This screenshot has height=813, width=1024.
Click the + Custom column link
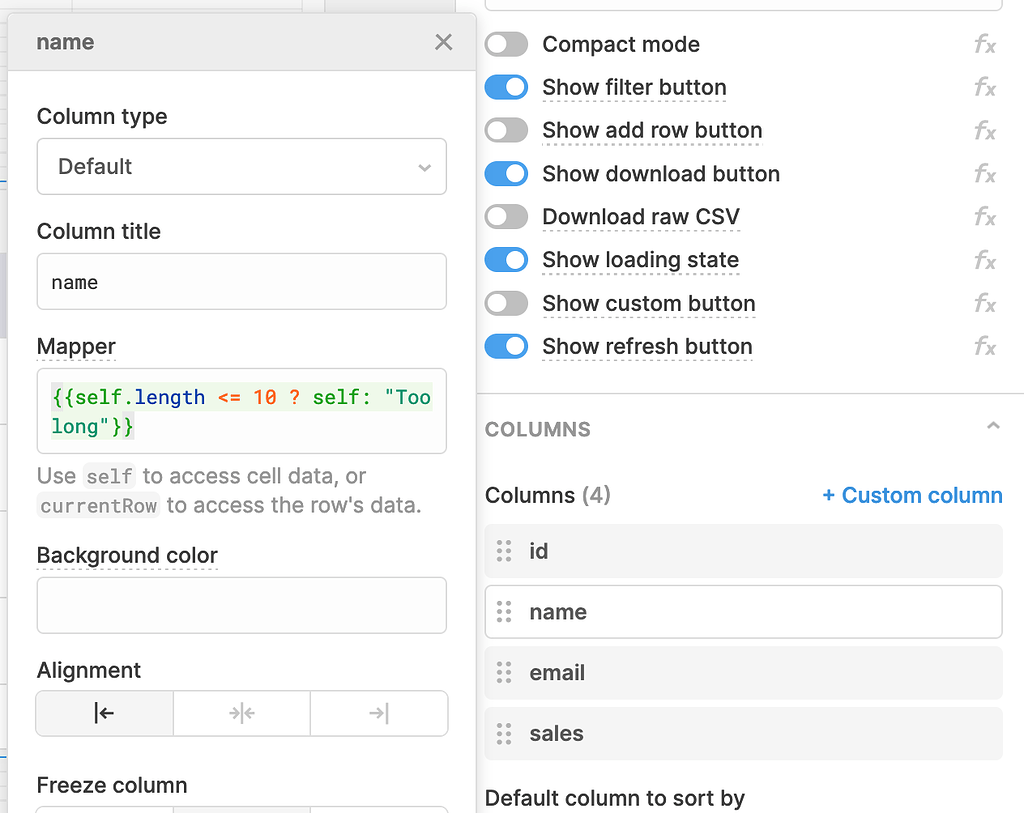[911, 495]
